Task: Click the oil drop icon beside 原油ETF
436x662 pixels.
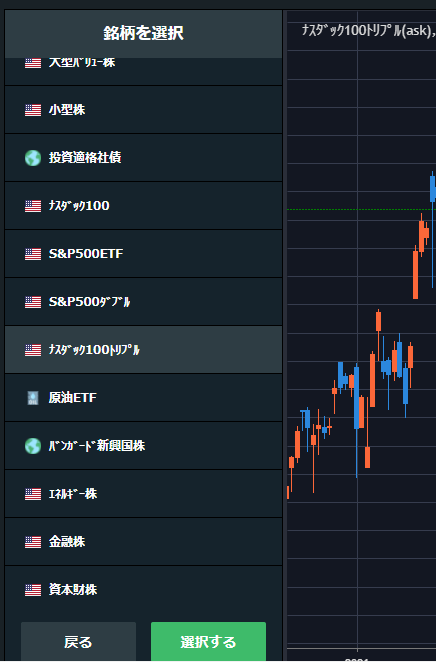Action: [33, 398]
